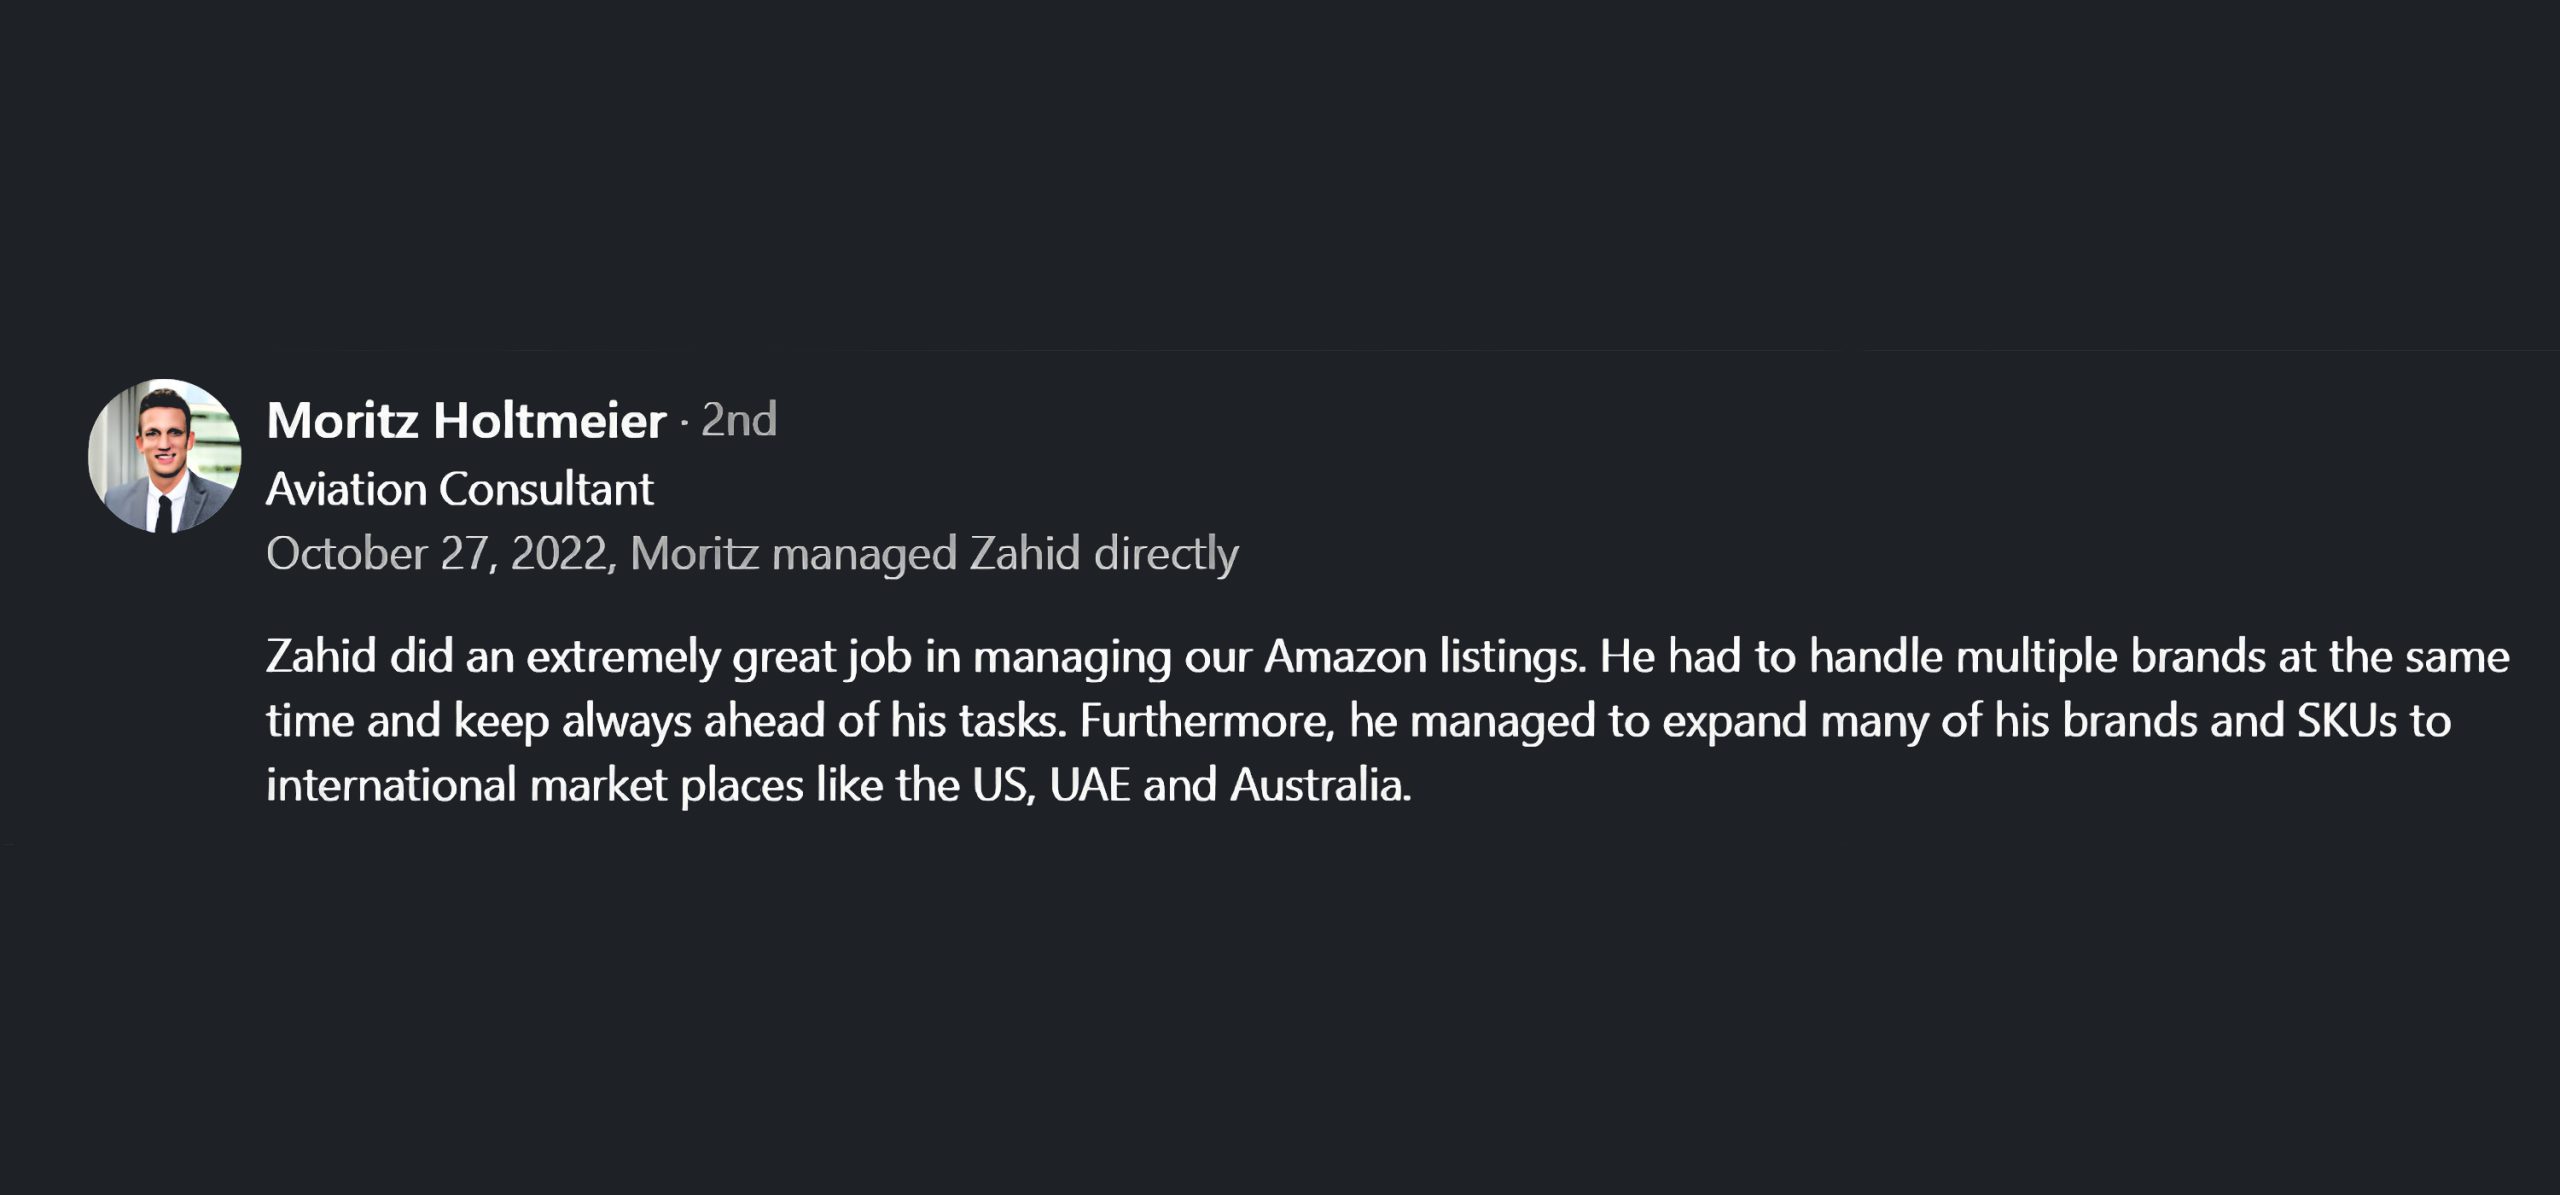This screenshot has height=1195, width=2560.
Task: Click the word 'expand' in the recommendation
Action: tap(1734, 721)
